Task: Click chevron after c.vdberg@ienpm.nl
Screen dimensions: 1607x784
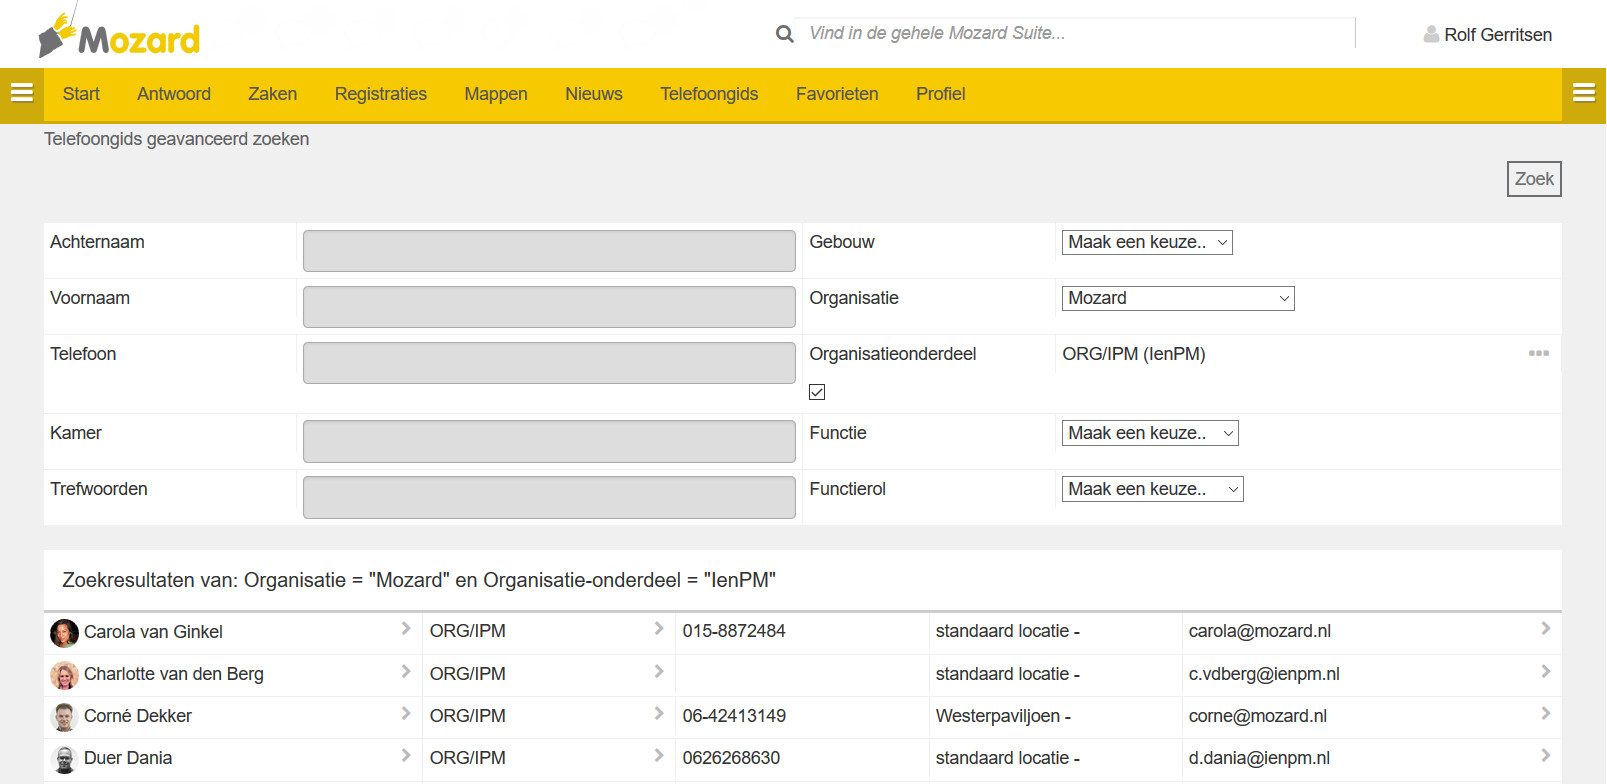Action: [1546, 671]
